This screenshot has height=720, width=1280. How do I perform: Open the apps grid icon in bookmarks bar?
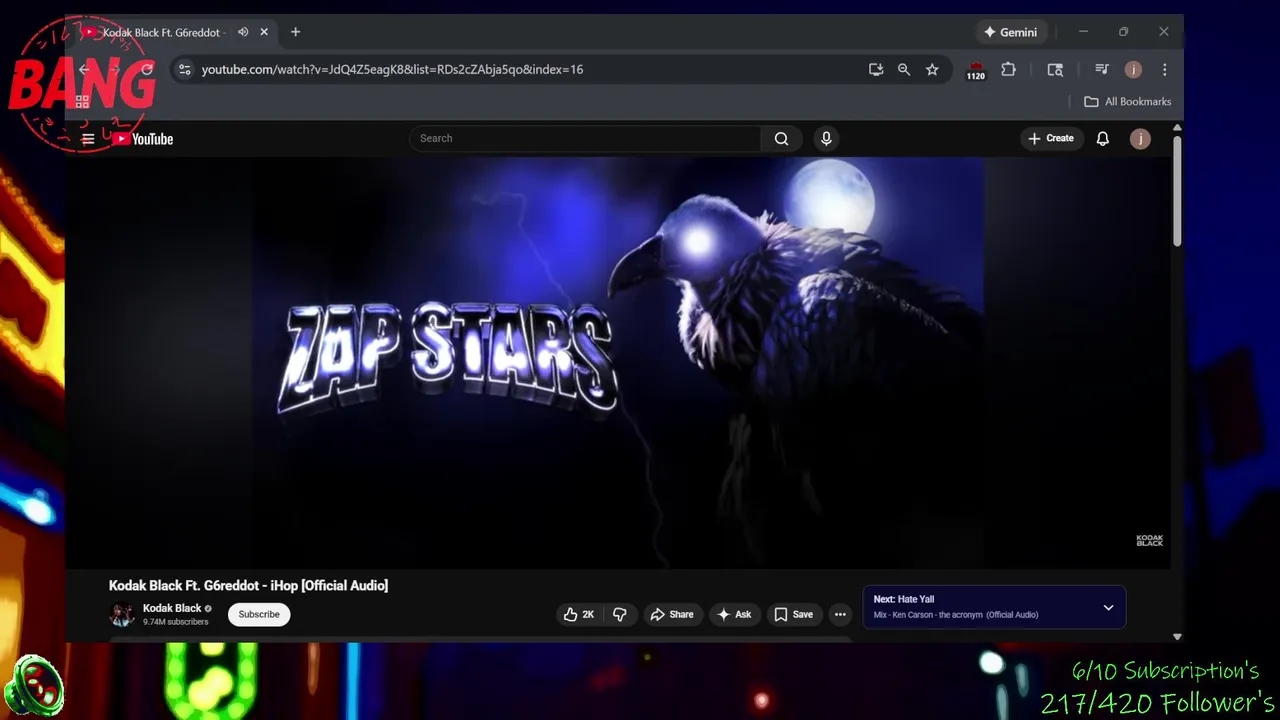click(82, 102)
